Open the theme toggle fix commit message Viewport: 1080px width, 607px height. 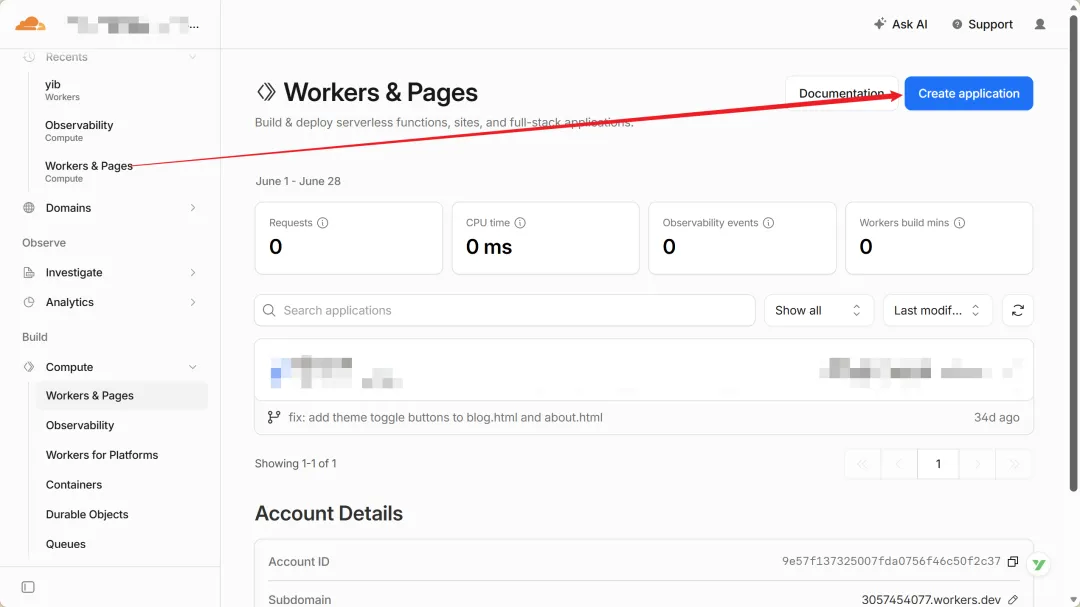point(446,418)
